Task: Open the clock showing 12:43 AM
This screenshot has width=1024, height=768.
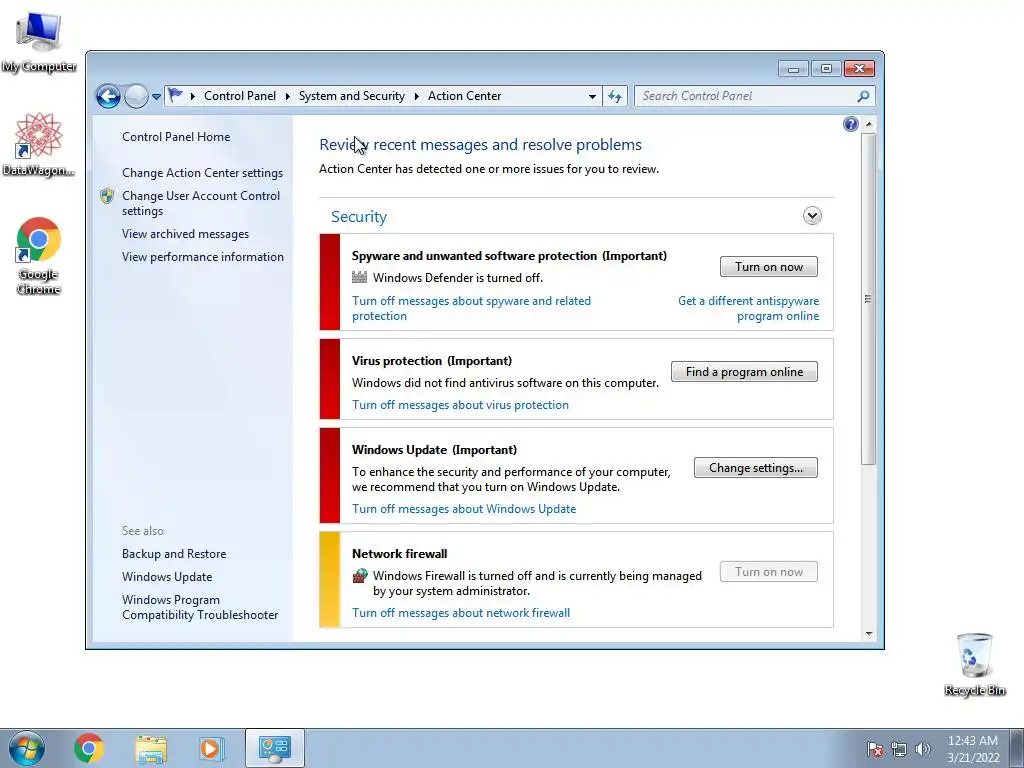Action: coord(973,748)
